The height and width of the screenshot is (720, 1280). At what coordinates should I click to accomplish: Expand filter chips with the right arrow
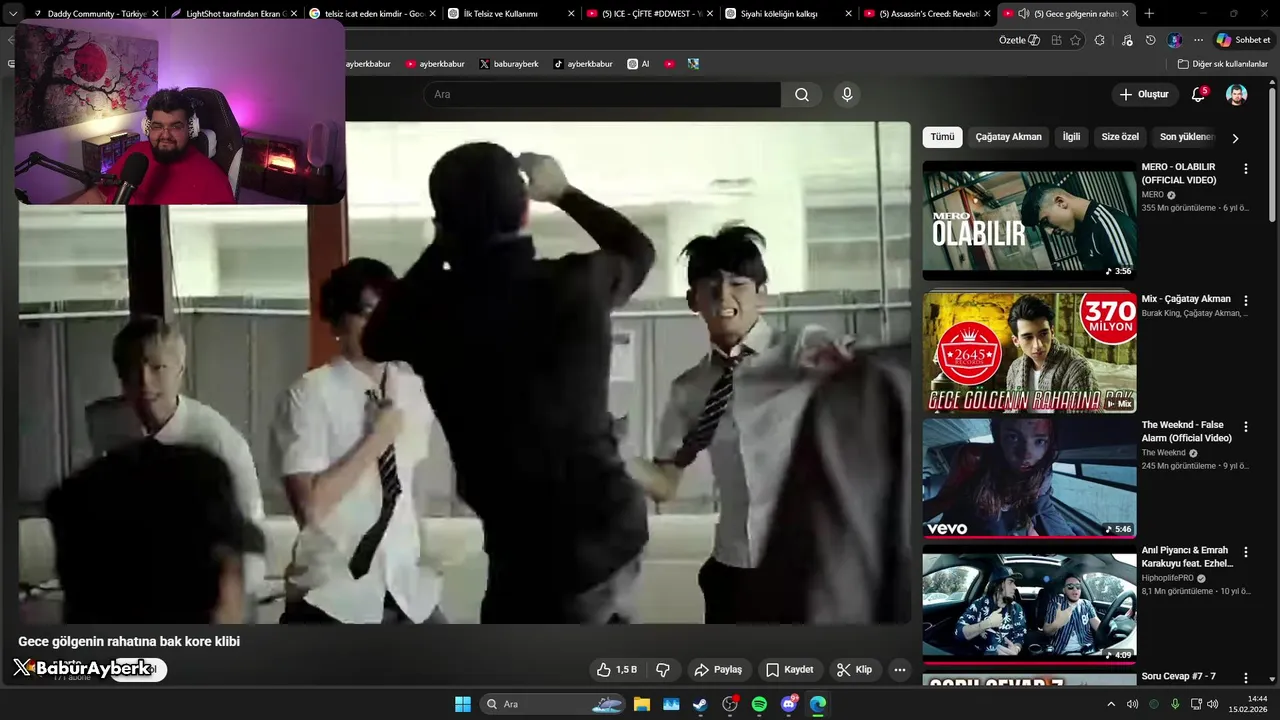click(1235, 138)
